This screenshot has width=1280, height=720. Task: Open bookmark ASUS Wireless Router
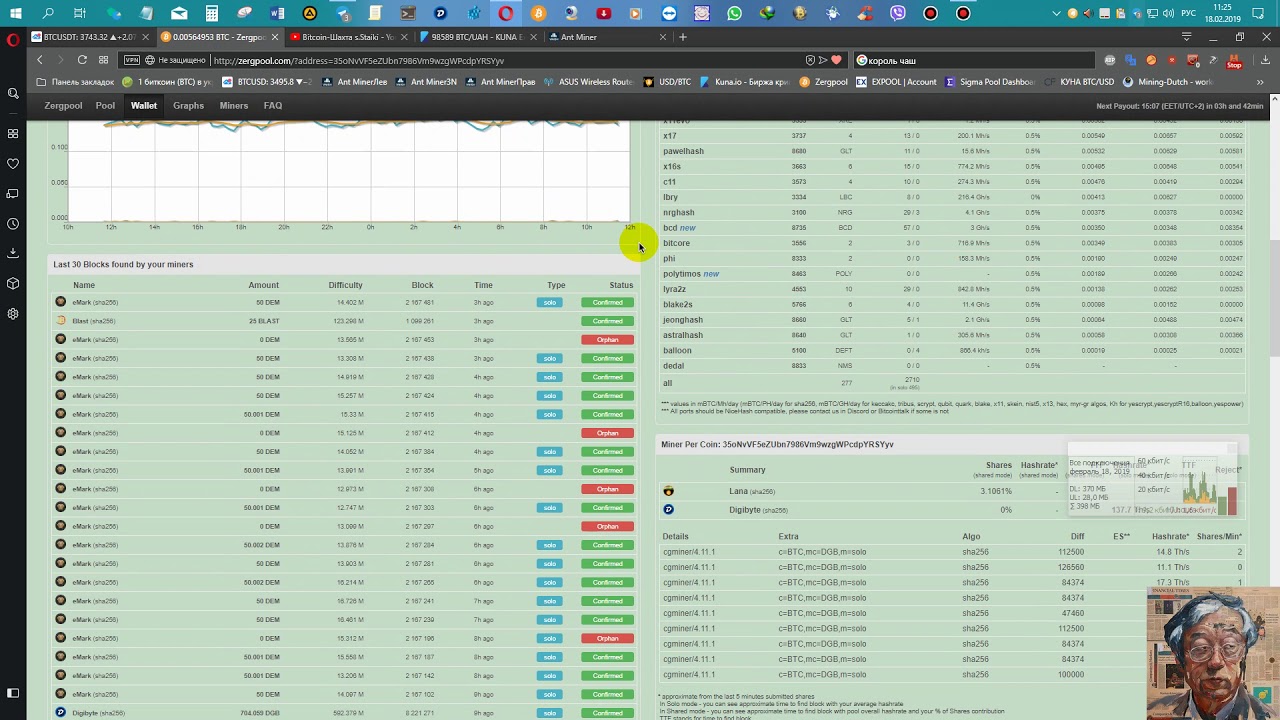click(586, 82)
